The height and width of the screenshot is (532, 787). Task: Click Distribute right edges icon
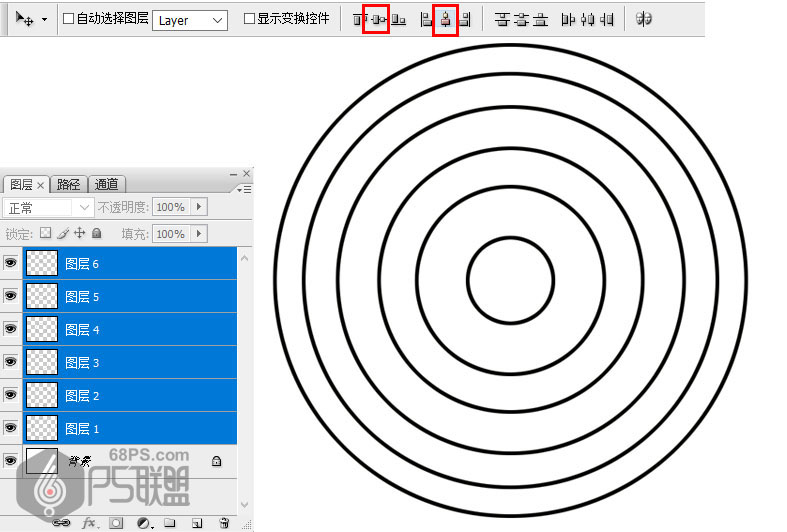pyautogui.click(x=606, y=20)
